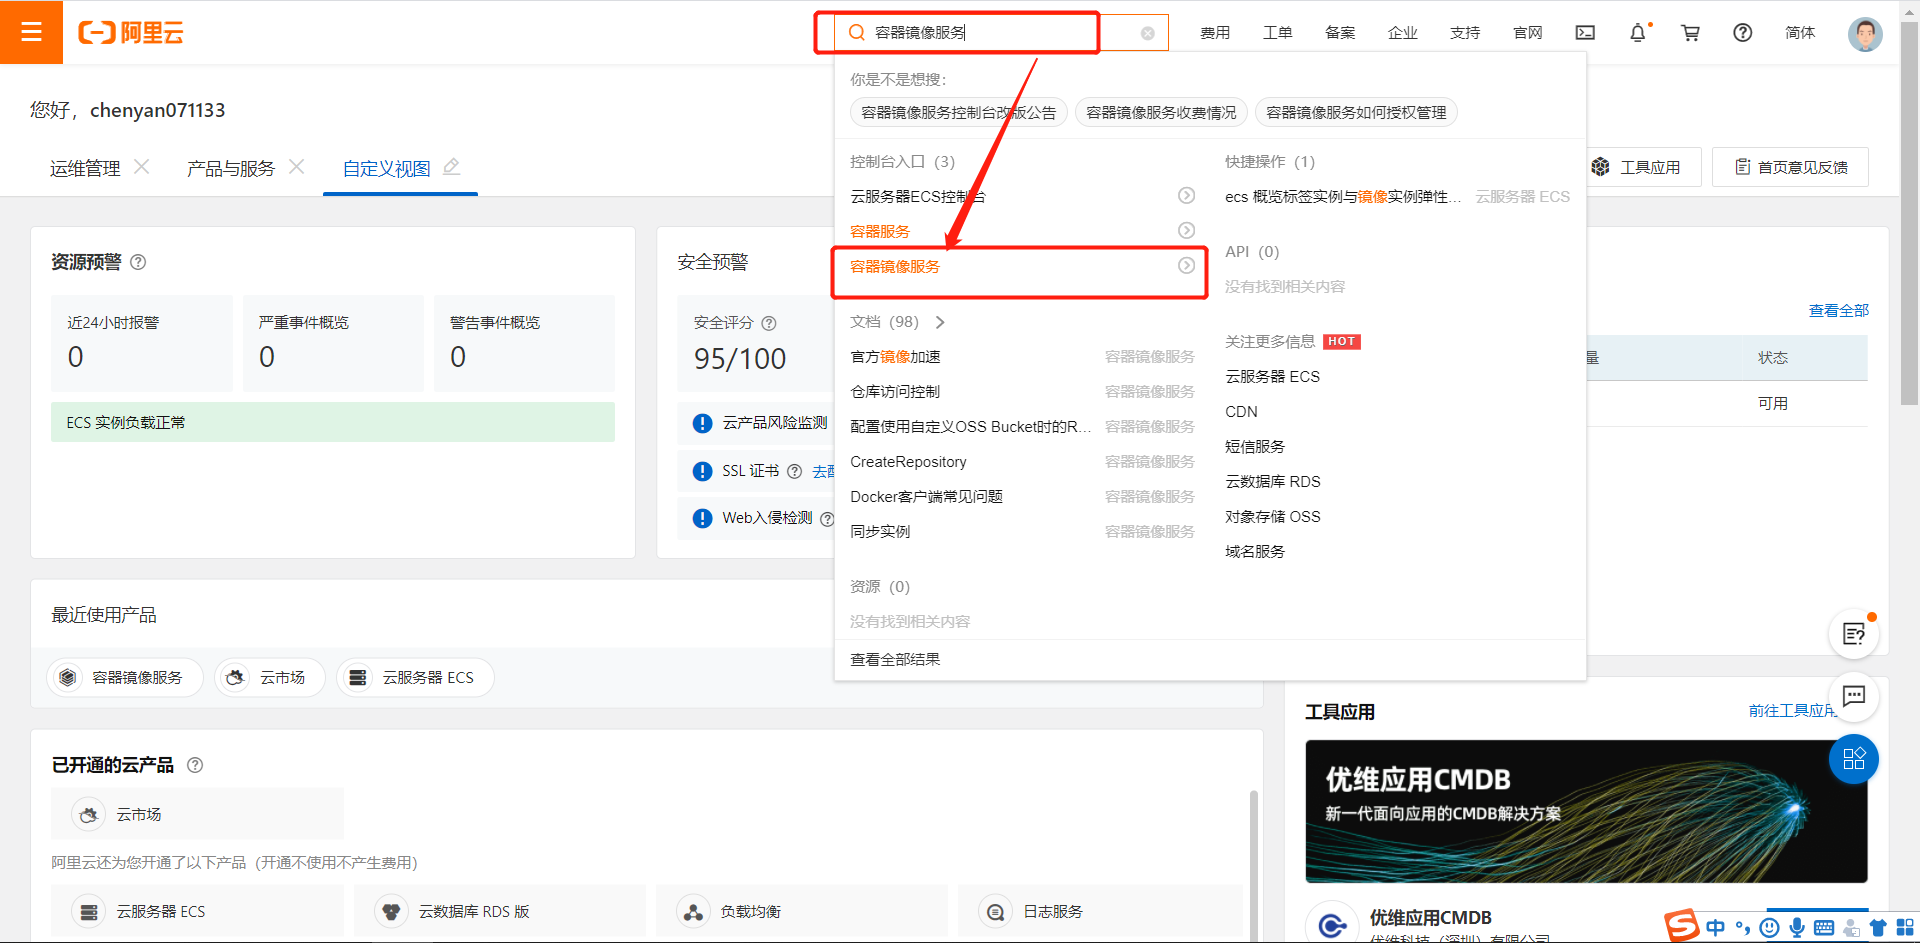Screen dimensions: 1920x943
Task: Open the shopping cart icon
Action: [x=1690, y=32]
